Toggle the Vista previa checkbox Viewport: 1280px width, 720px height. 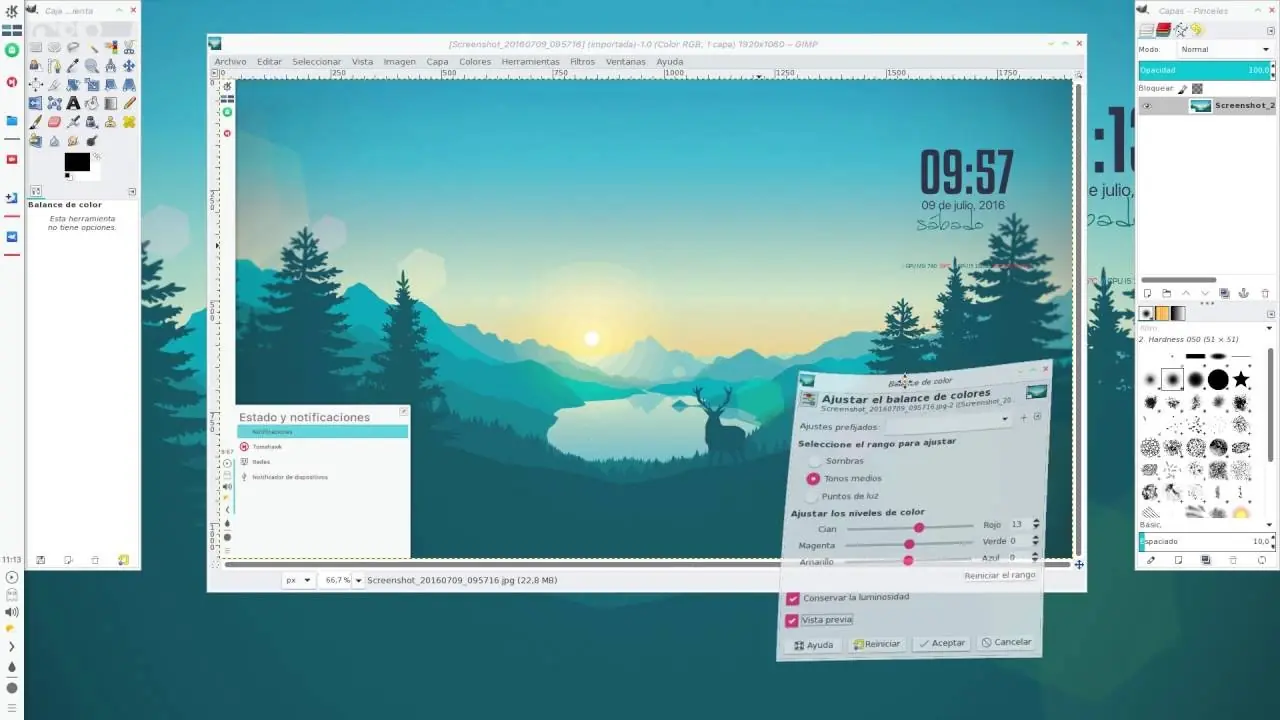pyautogui.click(x=793, y=620)
